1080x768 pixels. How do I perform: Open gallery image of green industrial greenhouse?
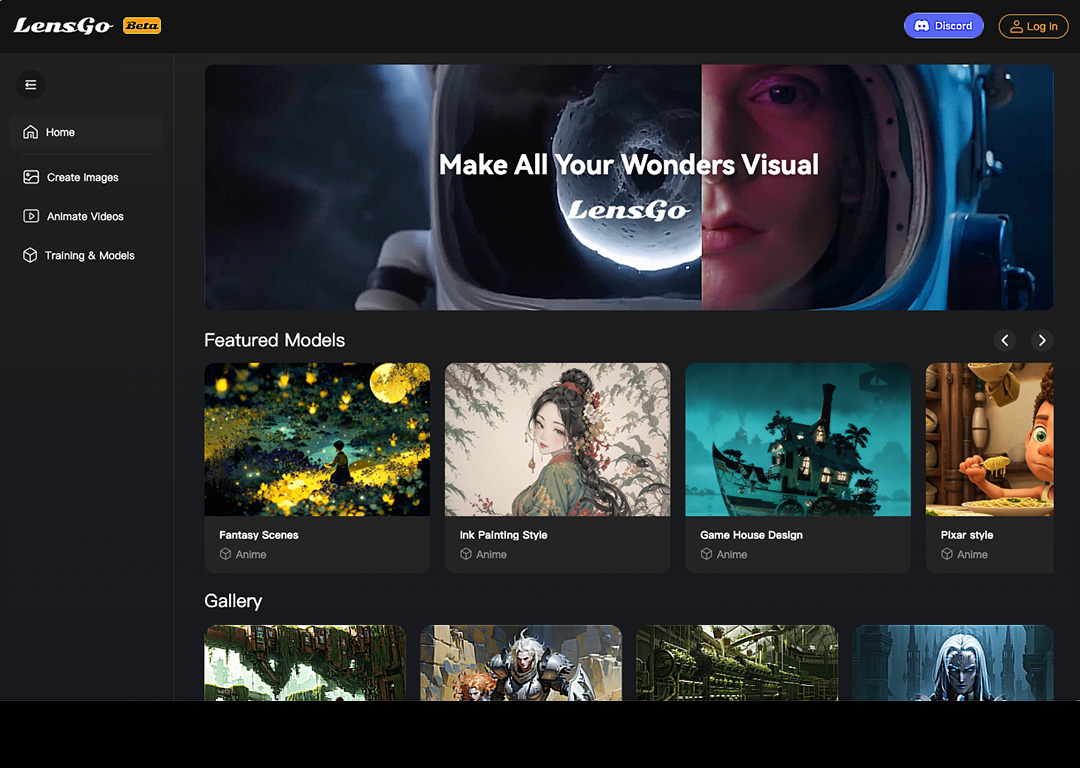[737, 663]
